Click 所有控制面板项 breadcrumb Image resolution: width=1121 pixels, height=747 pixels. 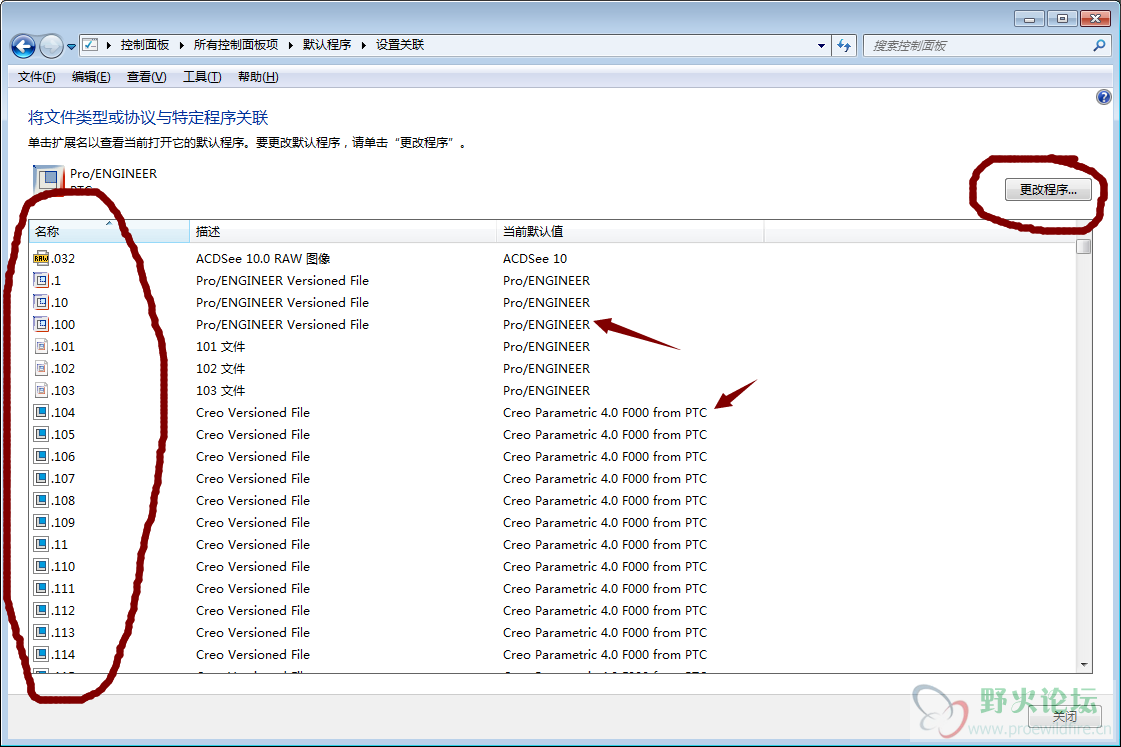pos(236,45)
